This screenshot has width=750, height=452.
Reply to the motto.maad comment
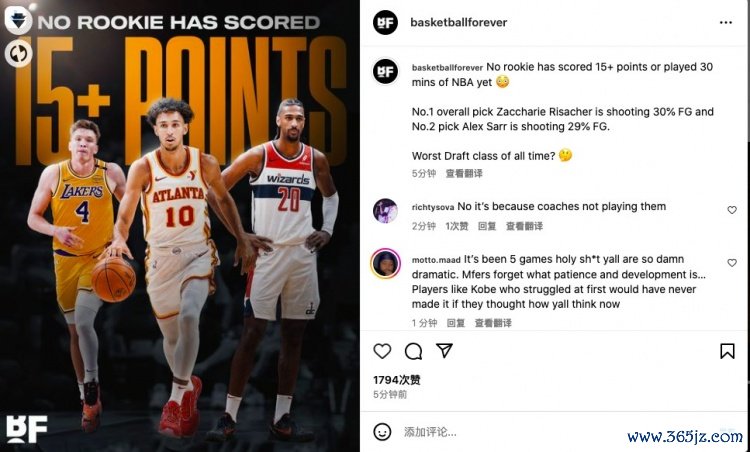456,323
